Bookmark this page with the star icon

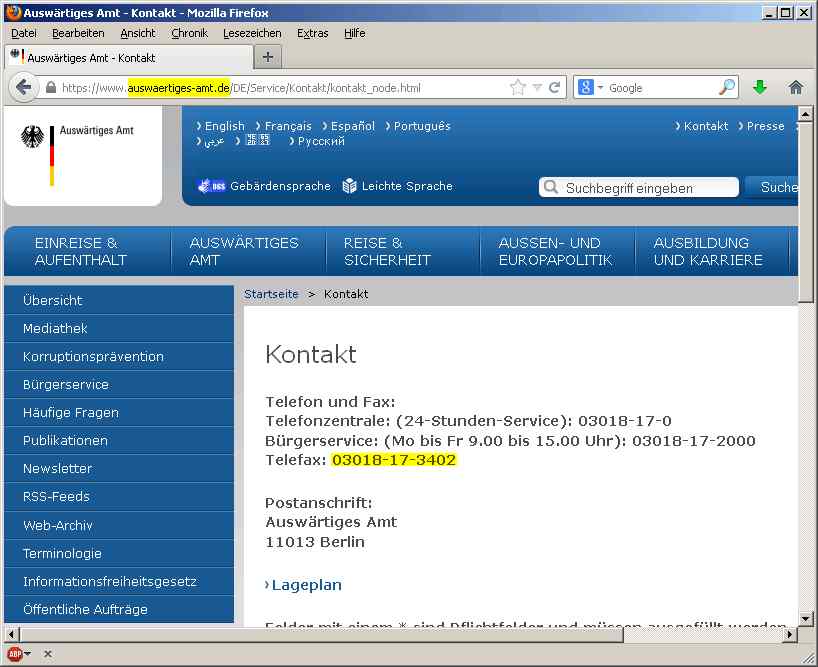click(518, 87)
